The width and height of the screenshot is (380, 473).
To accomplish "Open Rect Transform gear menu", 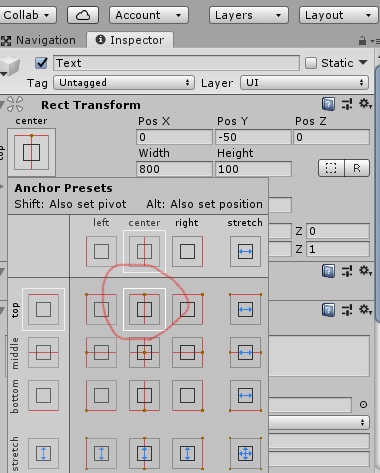I will pos(365,104).
